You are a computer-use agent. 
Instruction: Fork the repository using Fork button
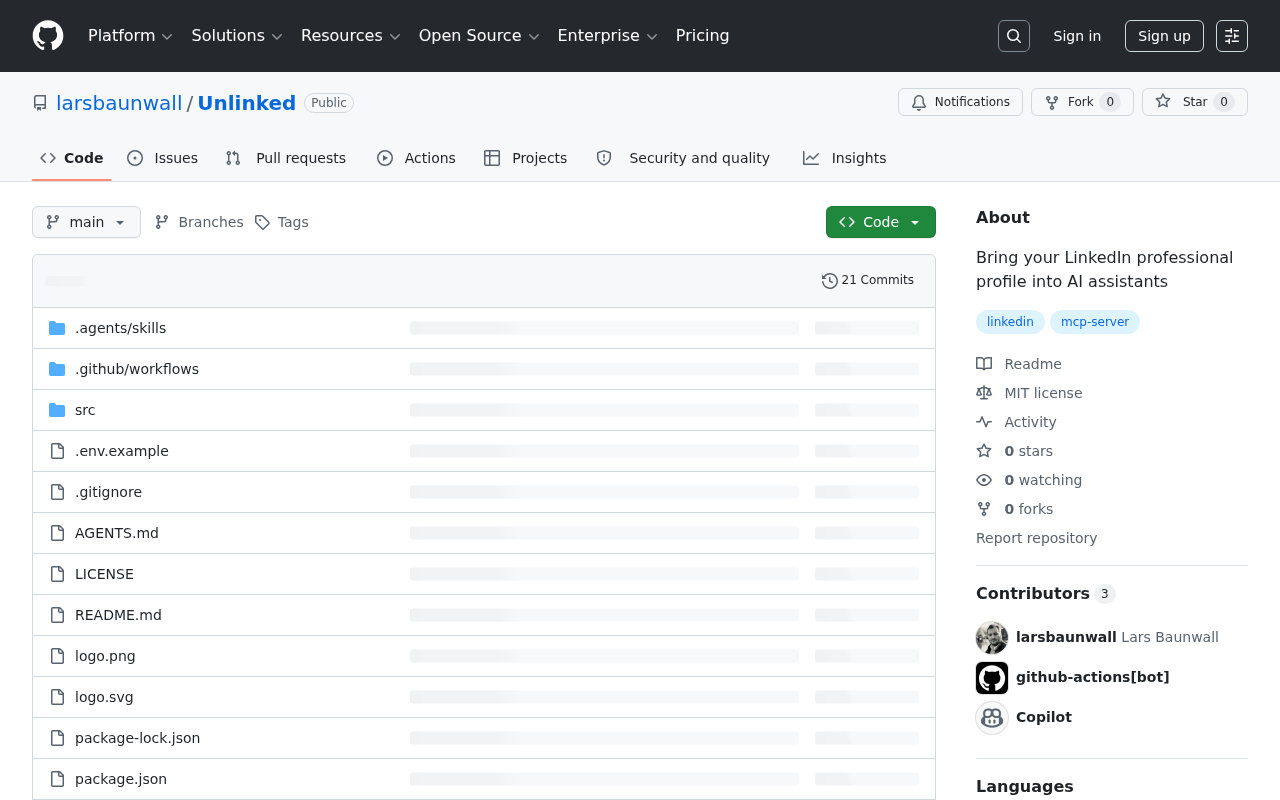coord(1082,102)
